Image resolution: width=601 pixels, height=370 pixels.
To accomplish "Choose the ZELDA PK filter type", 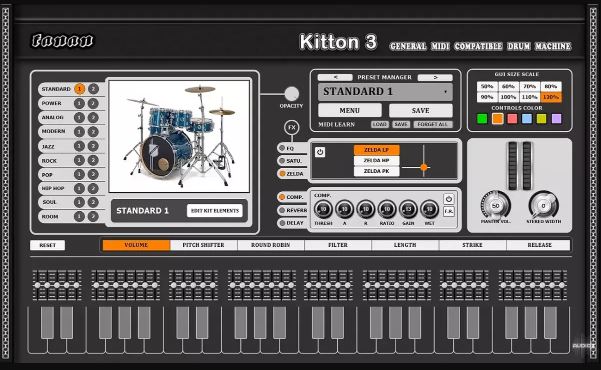I will [376, 171].
